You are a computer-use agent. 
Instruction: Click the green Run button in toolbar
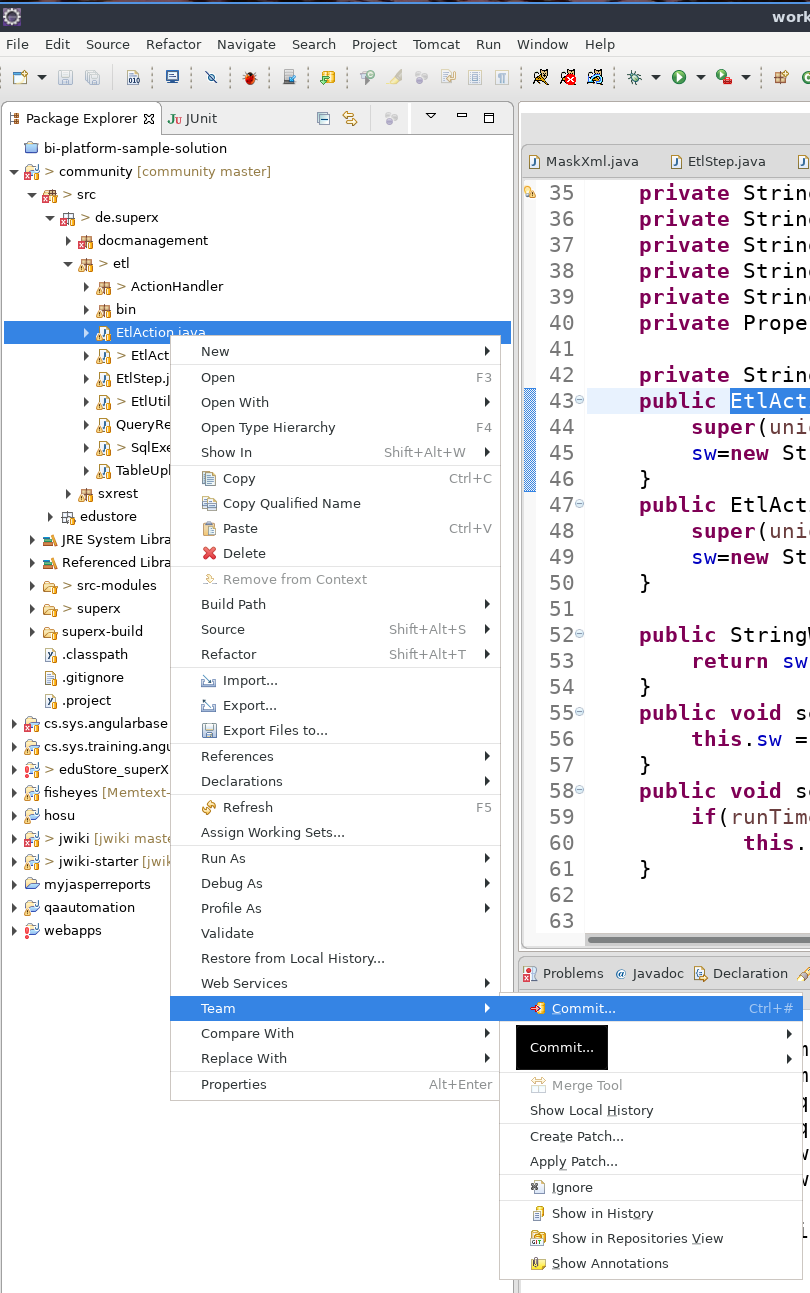pyautogui.click(x=679, y=77)
